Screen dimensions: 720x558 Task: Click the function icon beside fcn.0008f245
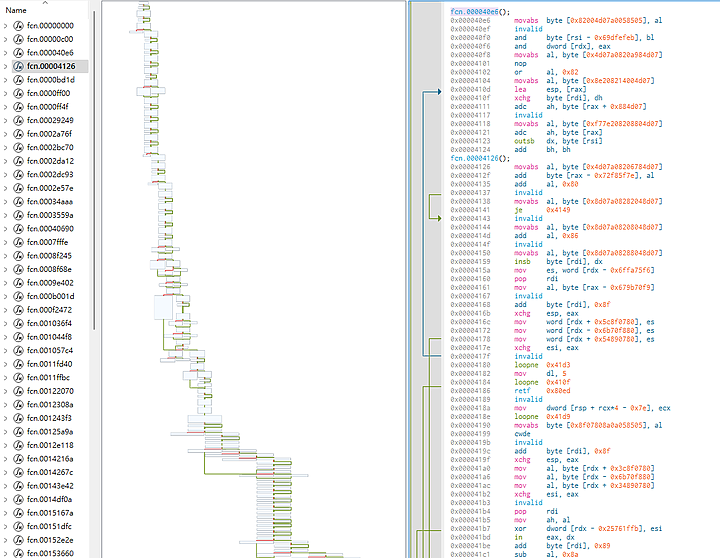(x=18, y=256)
